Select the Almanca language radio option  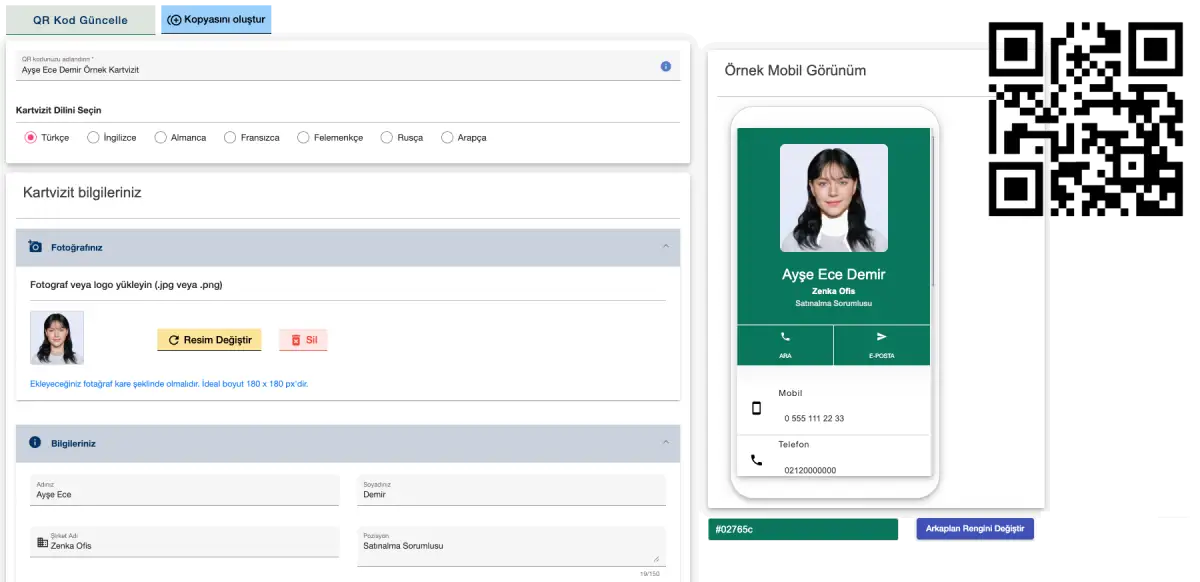click(160, 138)
